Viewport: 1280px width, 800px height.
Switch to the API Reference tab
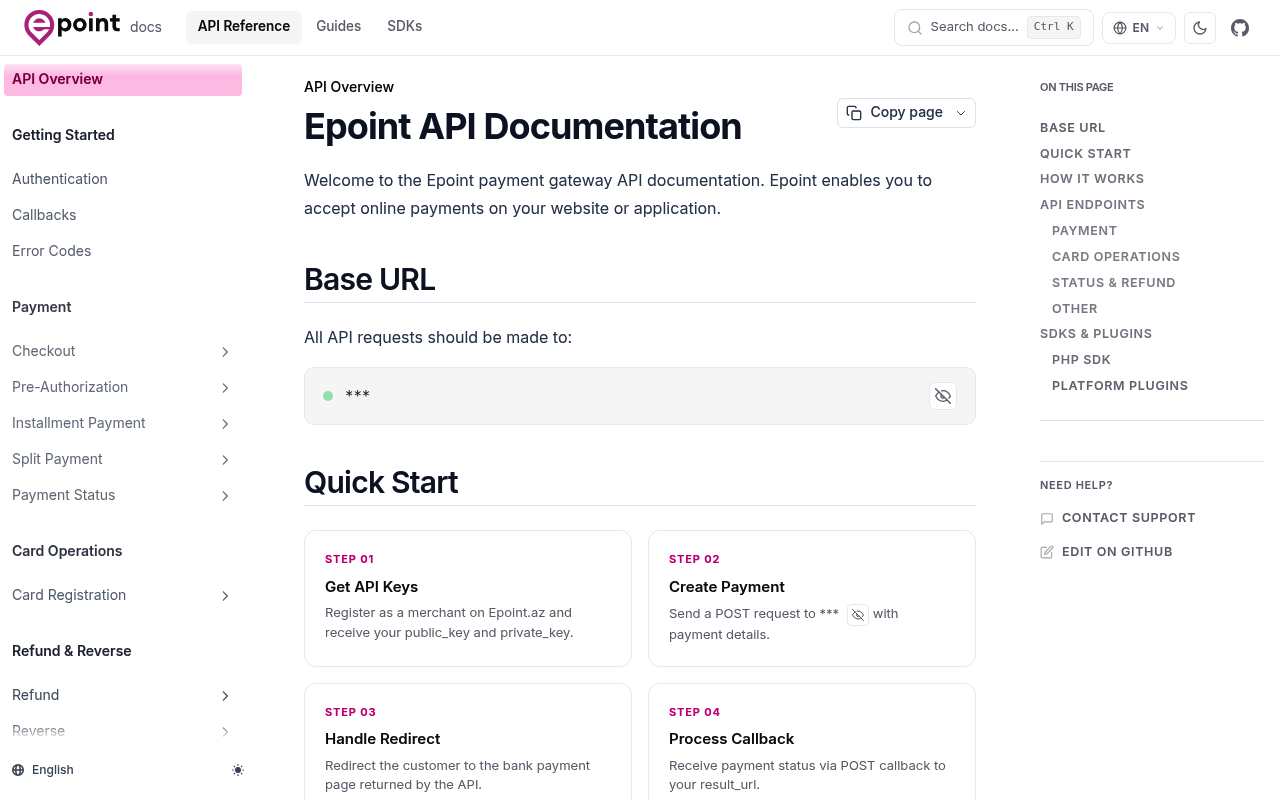point(244,27)
